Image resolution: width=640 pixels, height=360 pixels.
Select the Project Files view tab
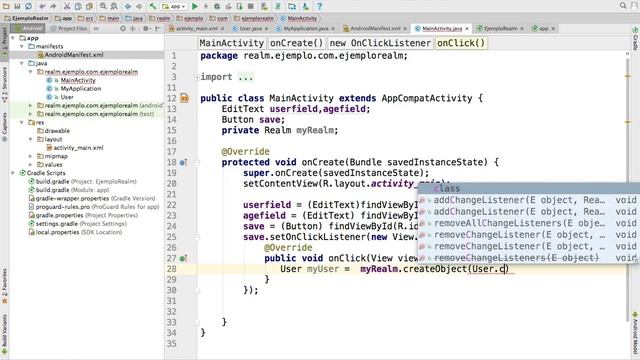tap(69, 29)
